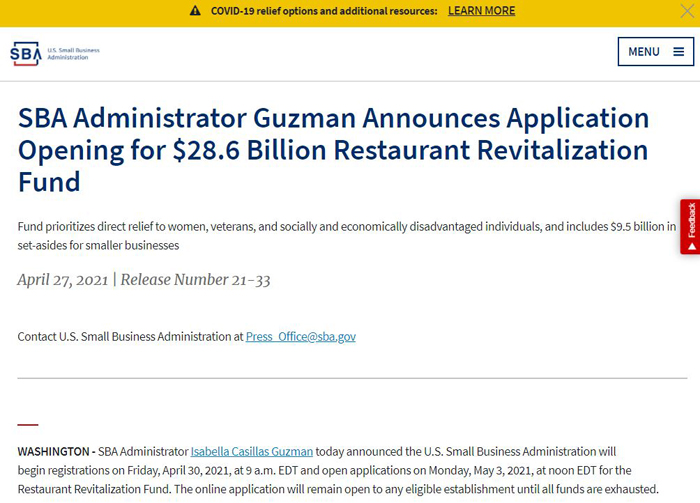This screenshot has width=700, height=503.
Task: Click the date and Release Number 21-33 line
Action: pos(144,280)
